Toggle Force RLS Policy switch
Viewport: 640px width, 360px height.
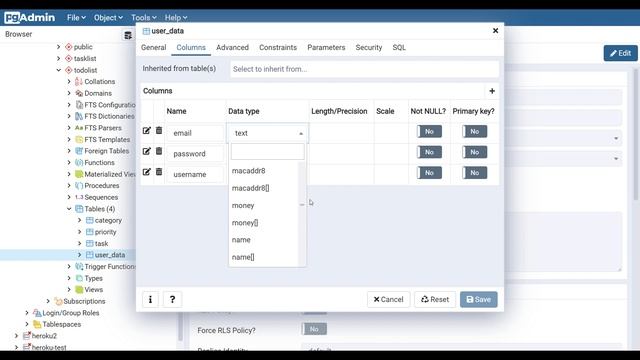pyautogui.click(x=314, y=329)
